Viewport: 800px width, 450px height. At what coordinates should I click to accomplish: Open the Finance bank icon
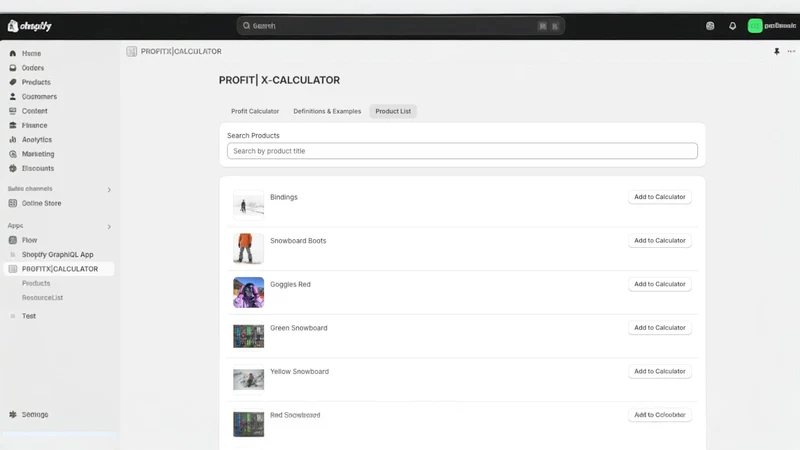click(13, 125)
